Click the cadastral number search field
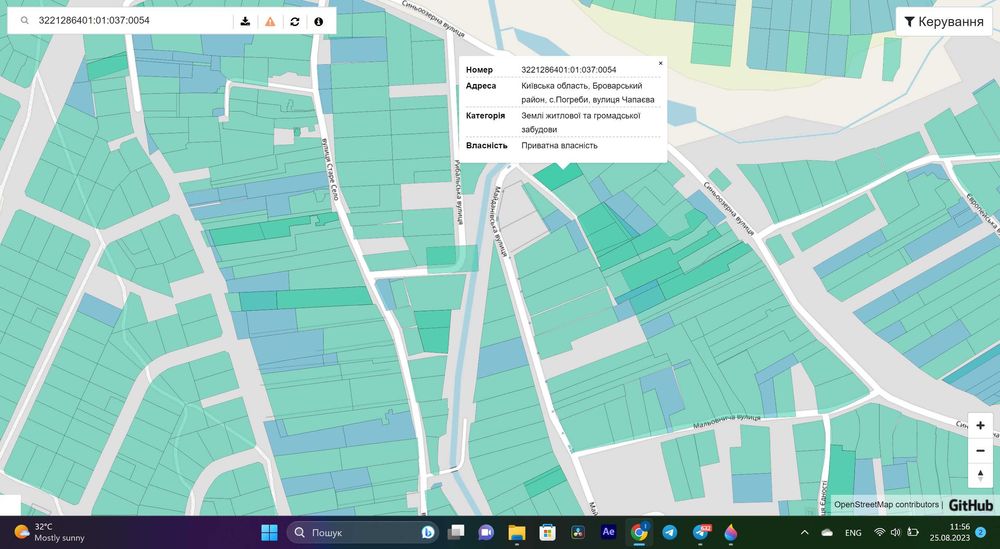 point(130,21)
